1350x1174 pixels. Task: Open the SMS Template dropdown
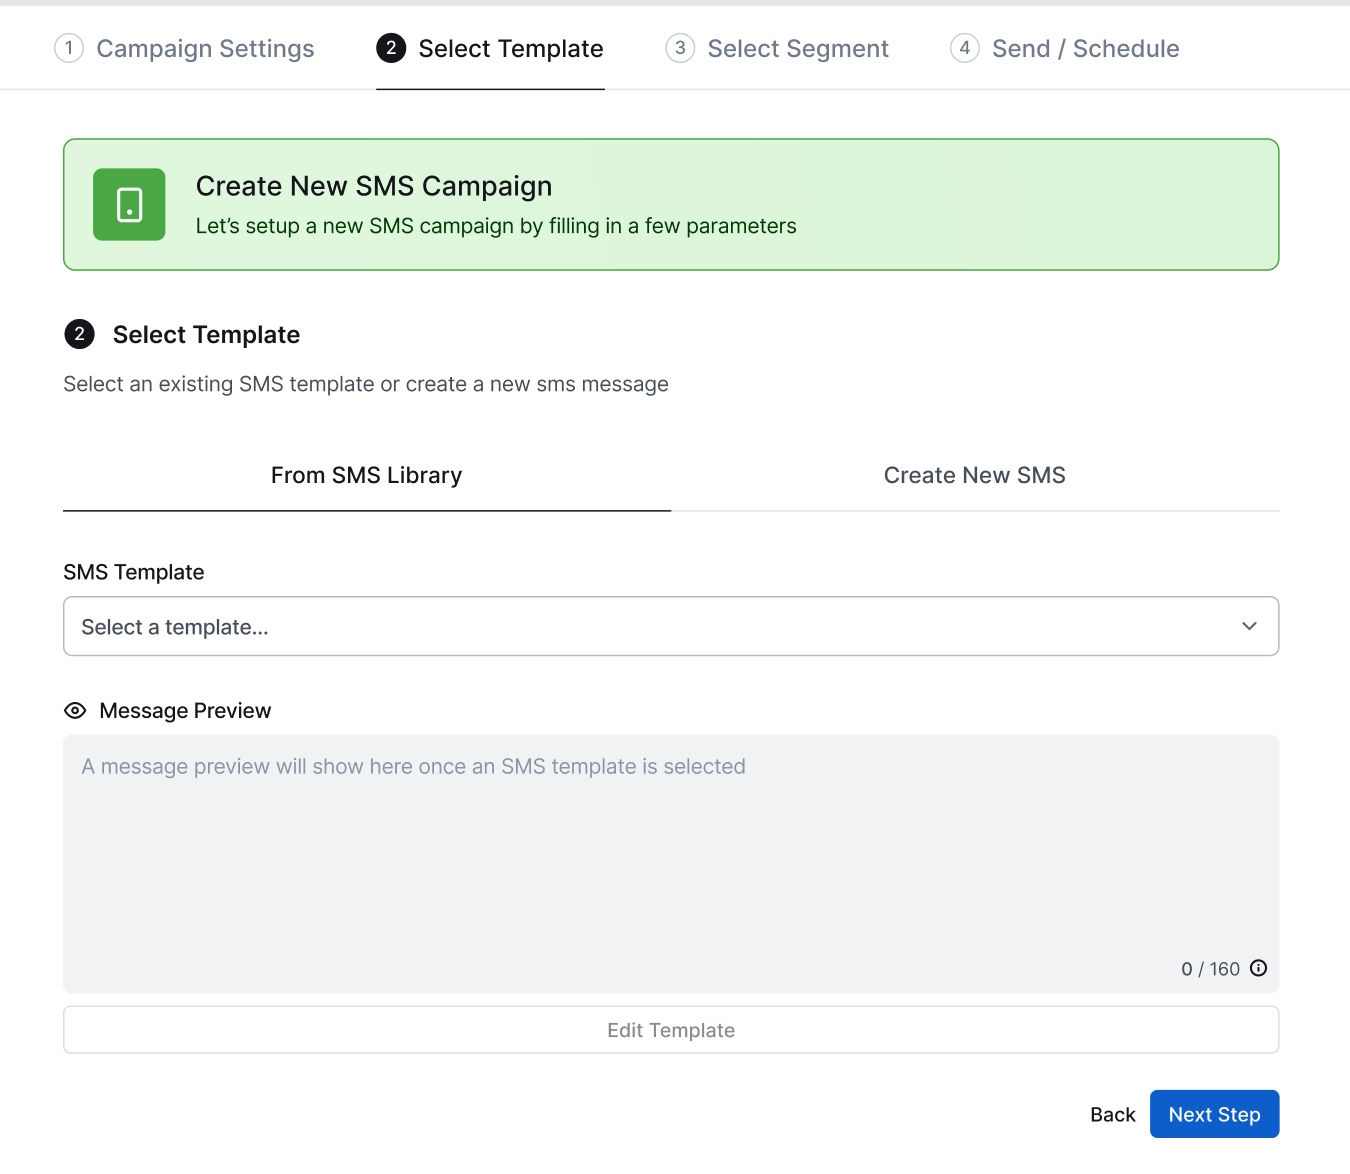click(x=671, y=626)
